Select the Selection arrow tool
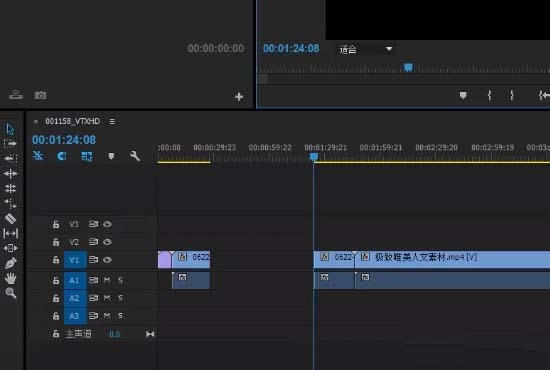Viewport: 550px width, 370px height. coord(10,129)
